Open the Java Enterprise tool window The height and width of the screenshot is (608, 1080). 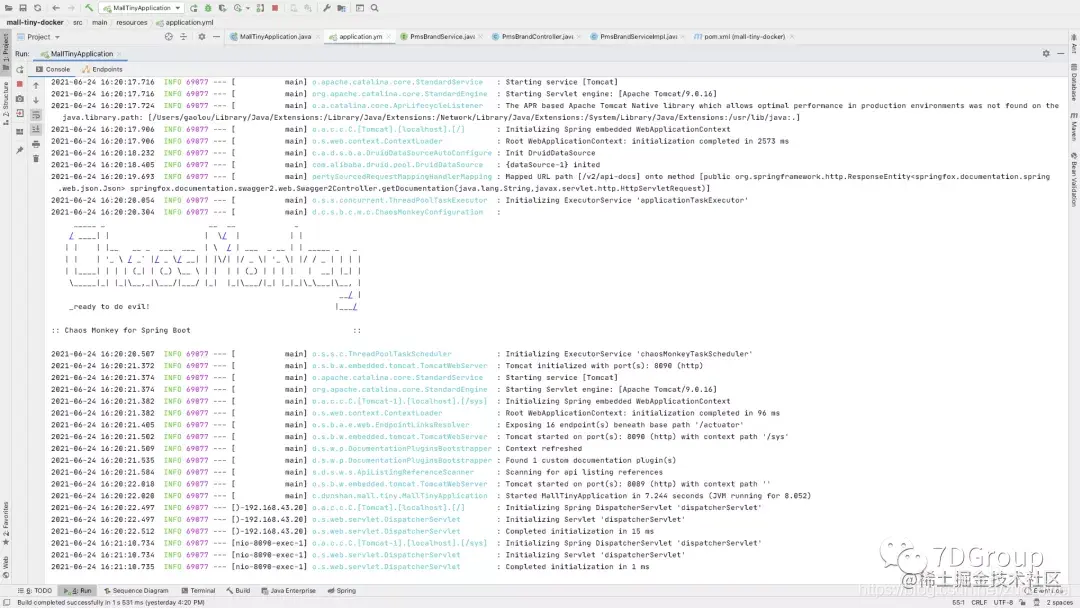[x=289, y=591]
